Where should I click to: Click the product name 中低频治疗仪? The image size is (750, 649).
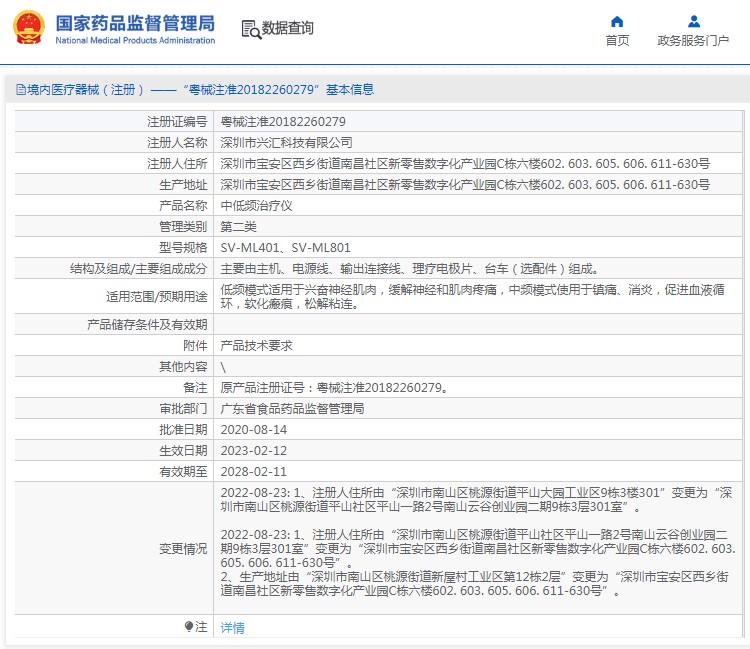coord(255,205)
